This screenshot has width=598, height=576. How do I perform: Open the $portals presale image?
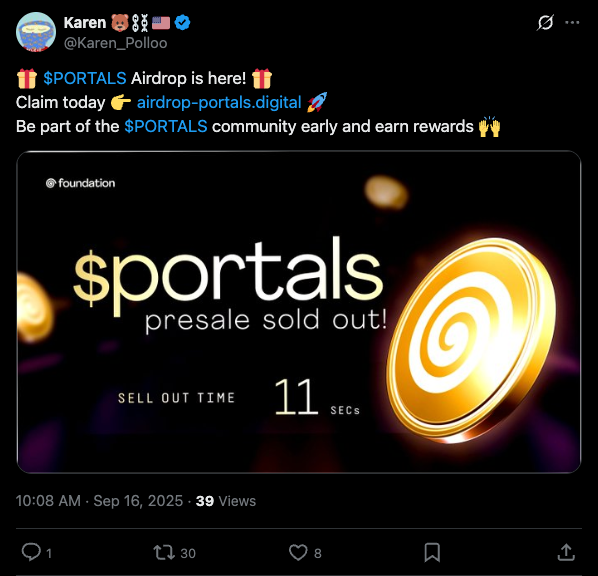(x=299, y=312)
